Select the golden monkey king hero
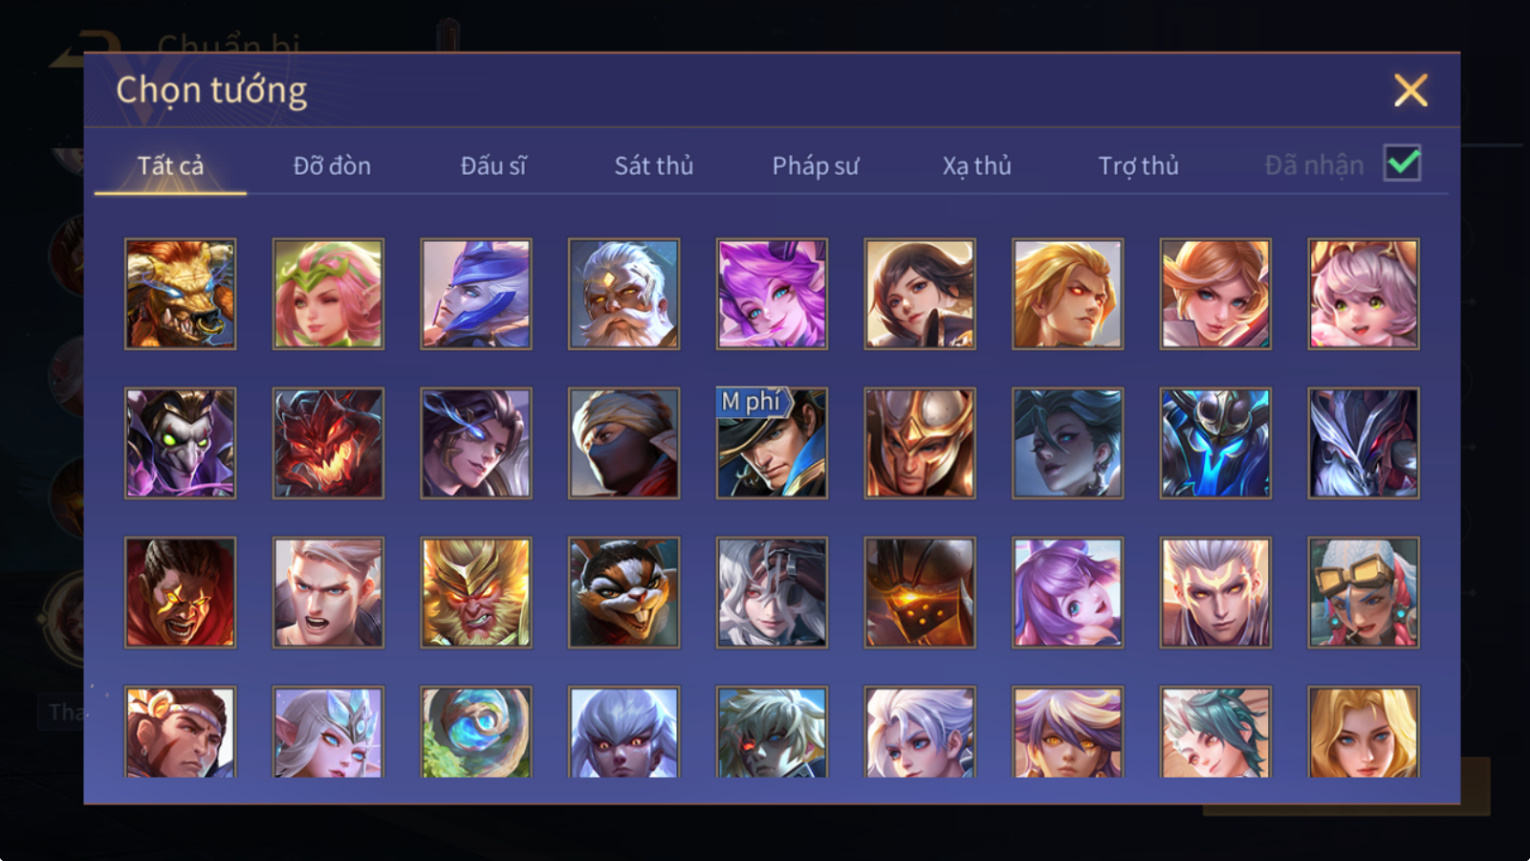Viewport: 1530px width, 861px height. click(476, 592)
